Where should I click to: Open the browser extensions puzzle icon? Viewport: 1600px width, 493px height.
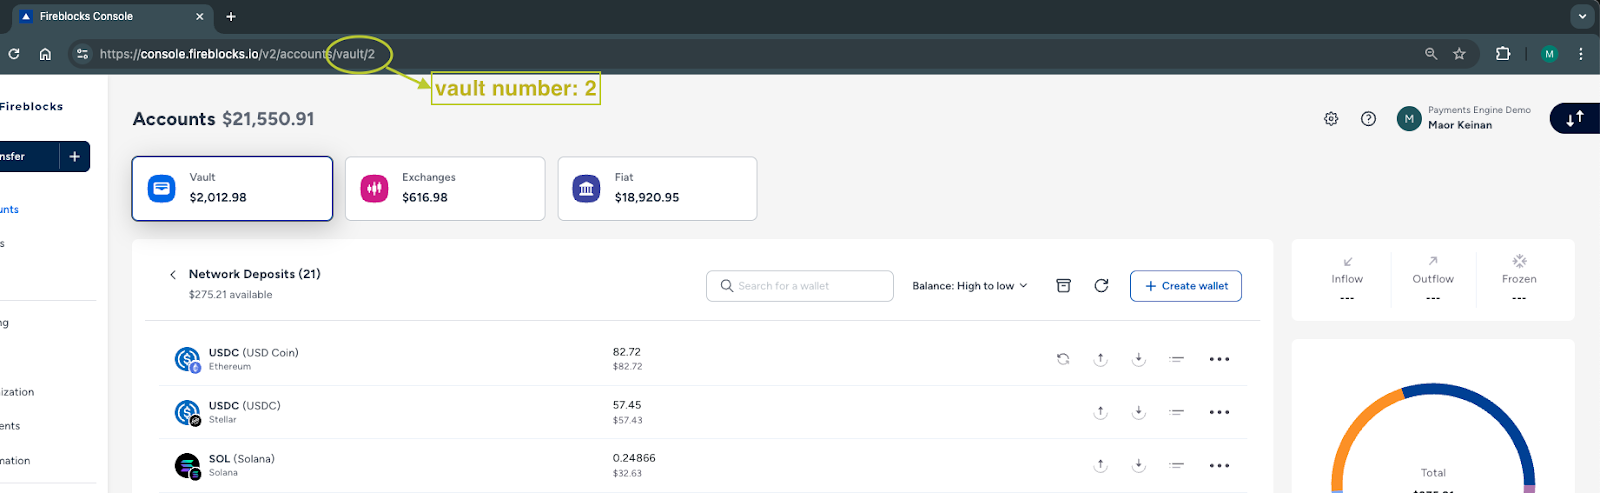(1503, 54)
